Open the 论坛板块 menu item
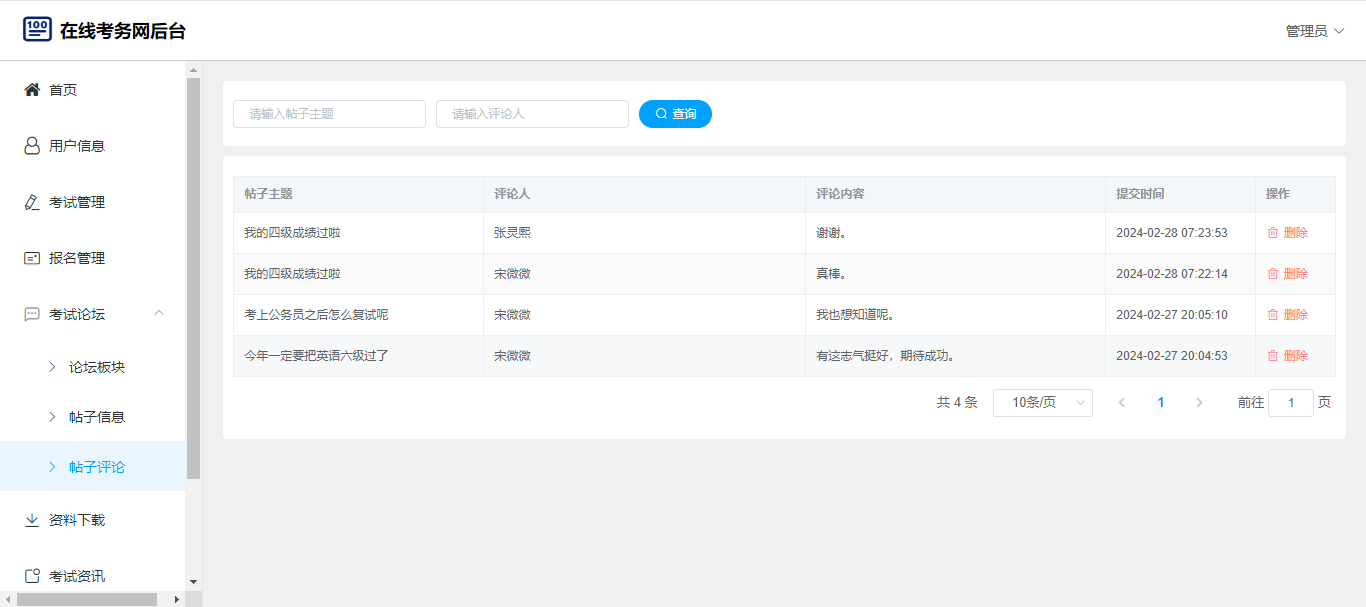1366x607 pixels. point(97,367)
